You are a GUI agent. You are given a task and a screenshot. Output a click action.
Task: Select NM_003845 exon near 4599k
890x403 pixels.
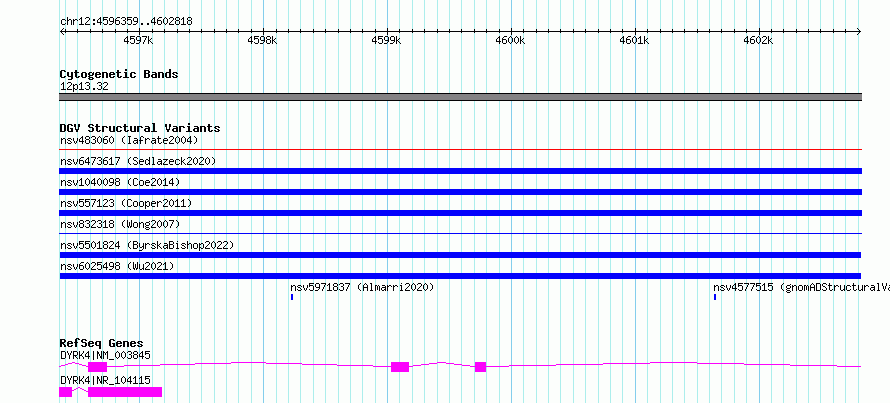[x=400, y=367]
